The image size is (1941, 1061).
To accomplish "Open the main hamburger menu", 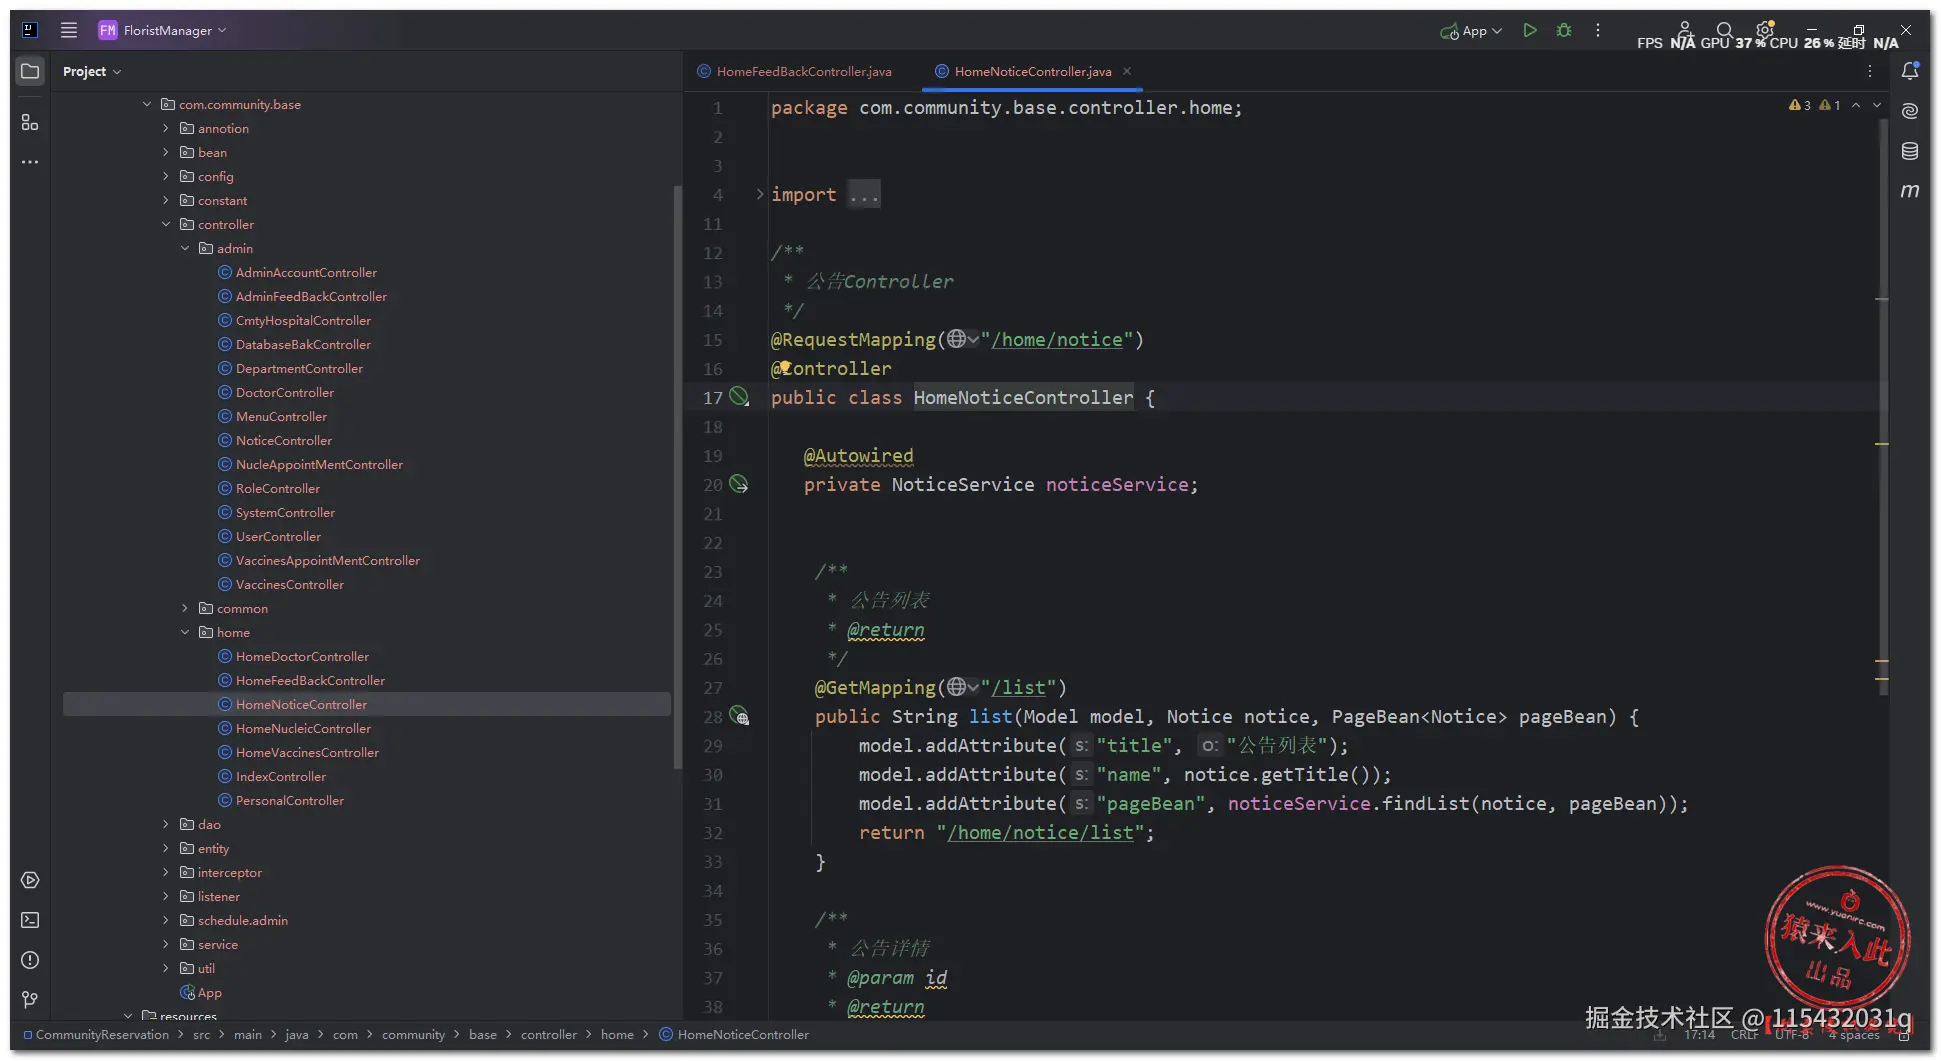I will point(69,30).
